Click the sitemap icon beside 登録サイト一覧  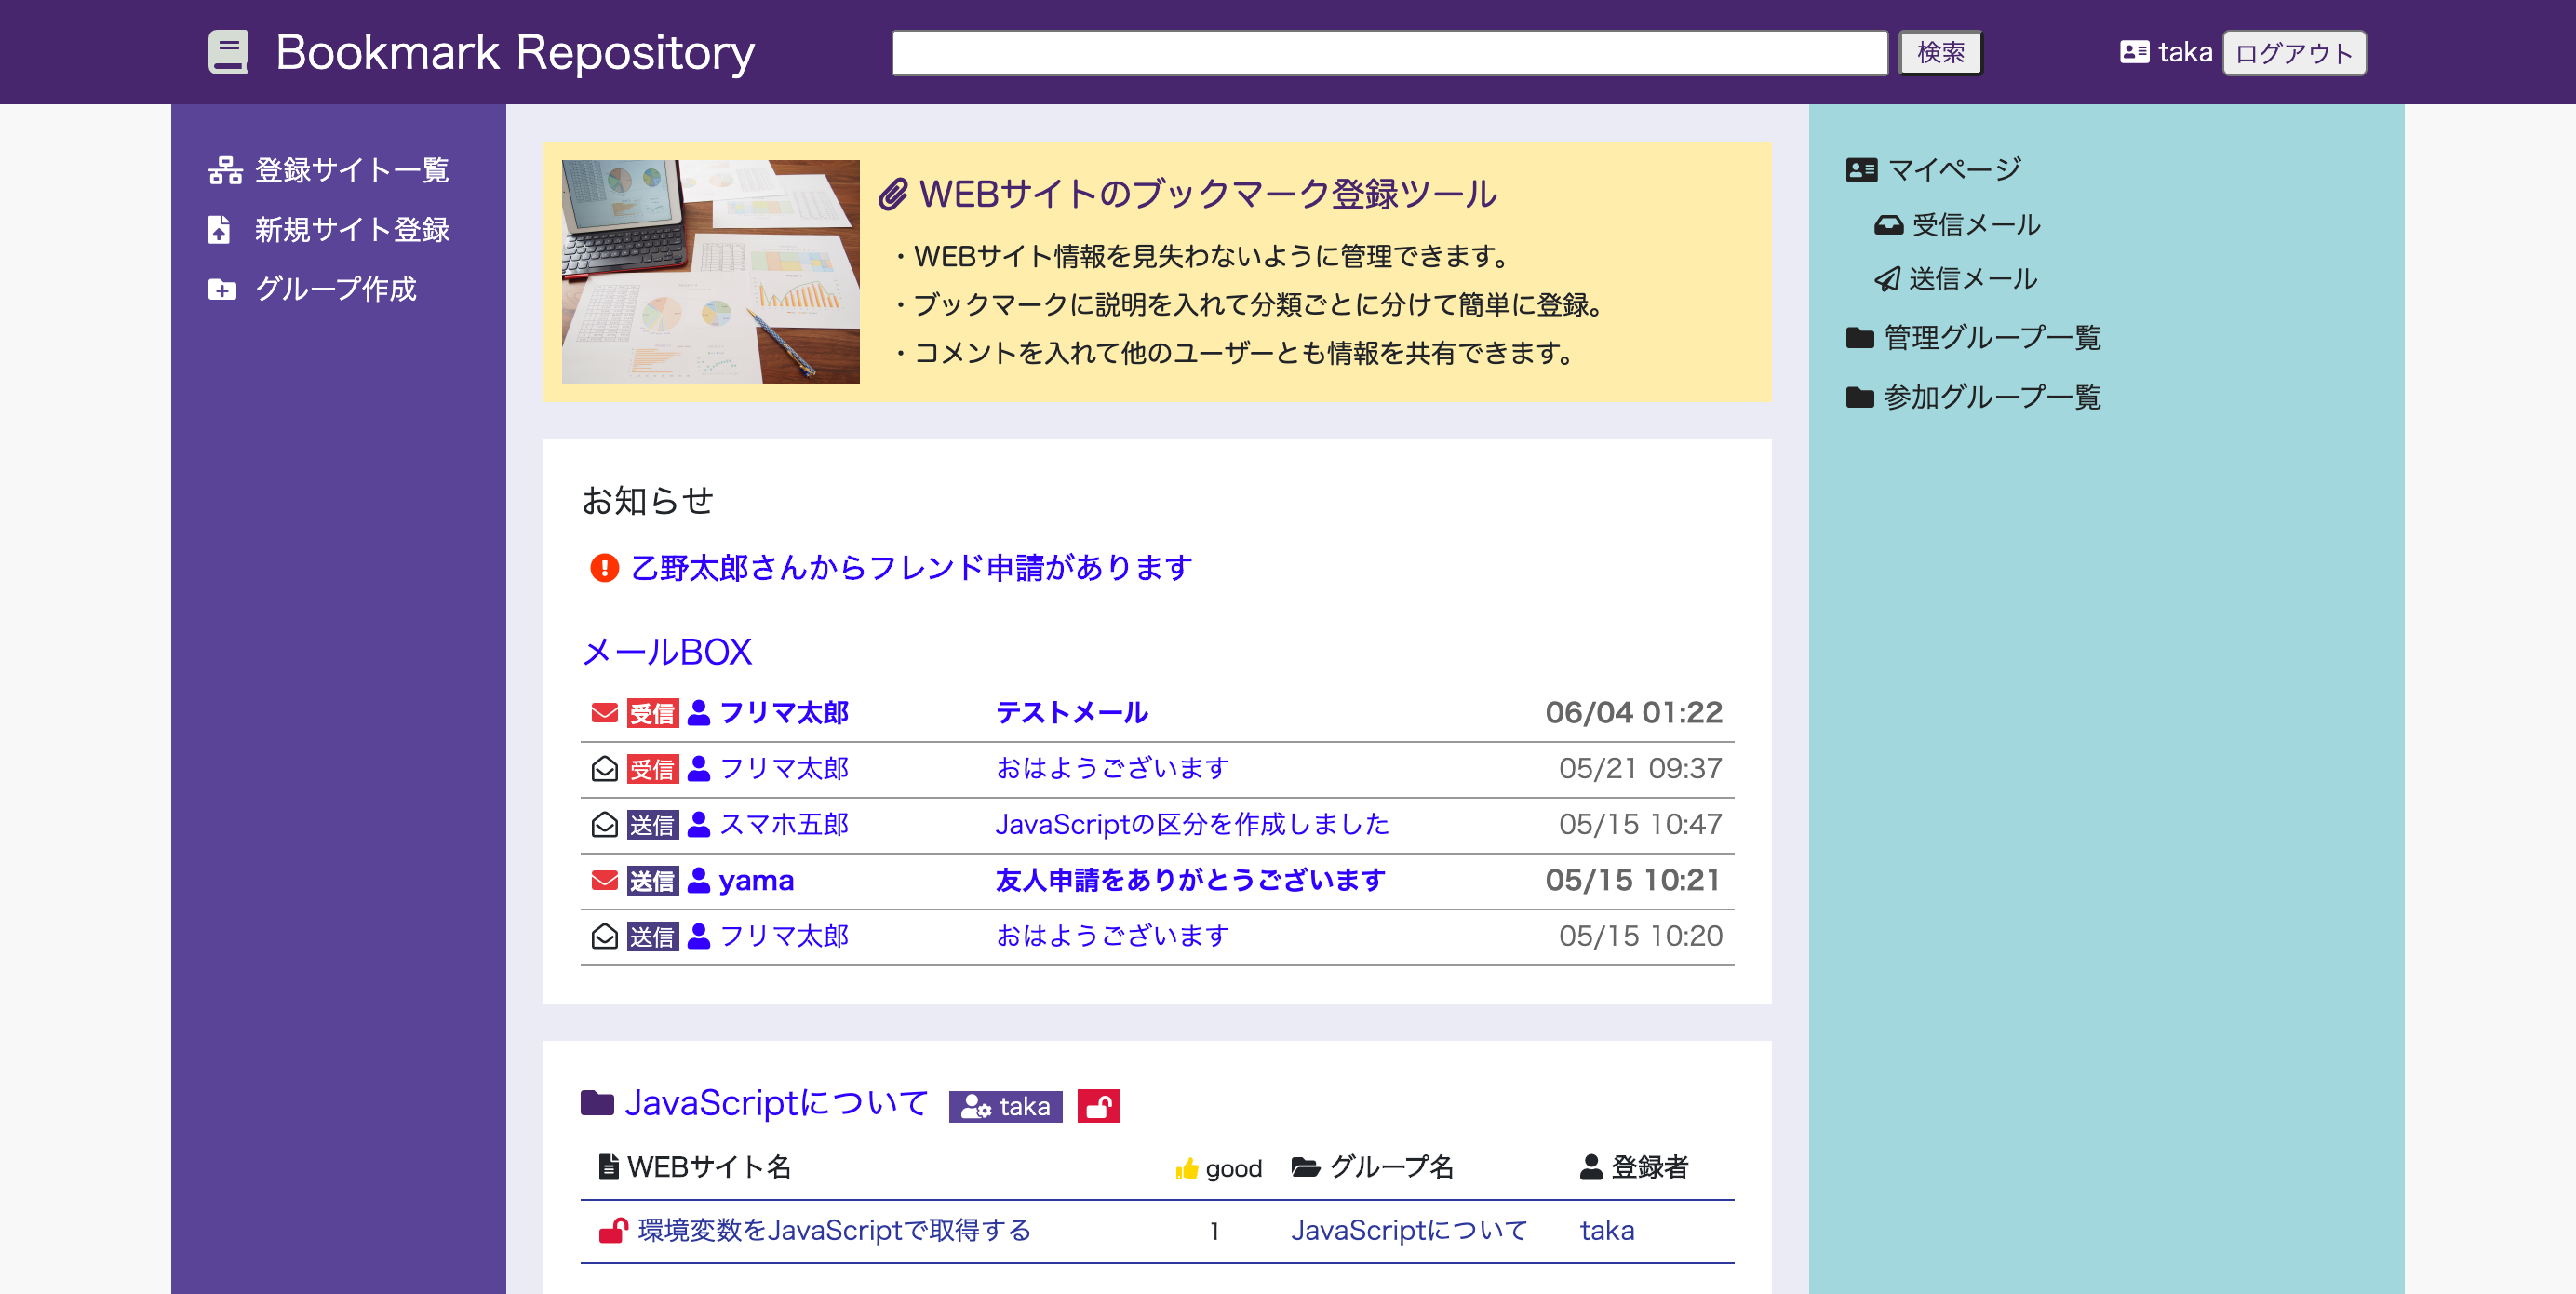coord(225,171)
